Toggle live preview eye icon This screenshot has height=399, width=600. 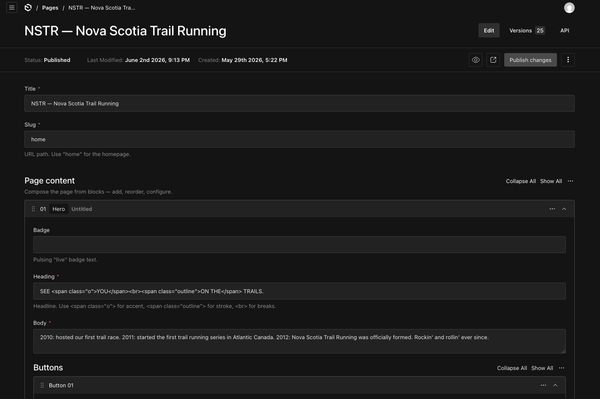(476, 60)
